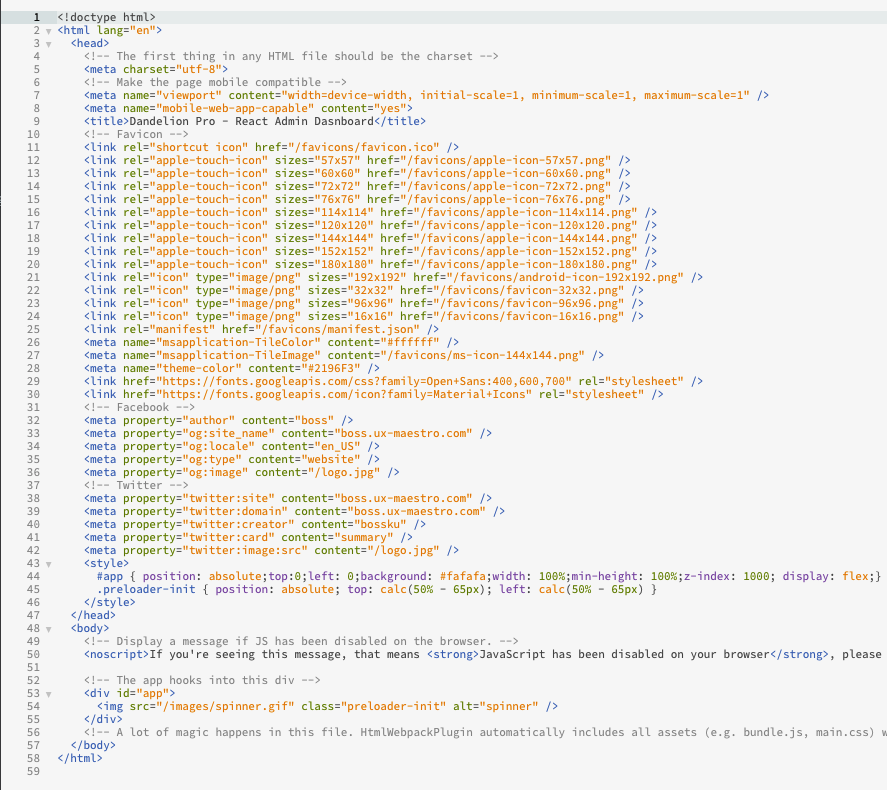Screen dimensions: 887x790
Task: Fold the body section on line 48
Action: [x=48, y=628]
